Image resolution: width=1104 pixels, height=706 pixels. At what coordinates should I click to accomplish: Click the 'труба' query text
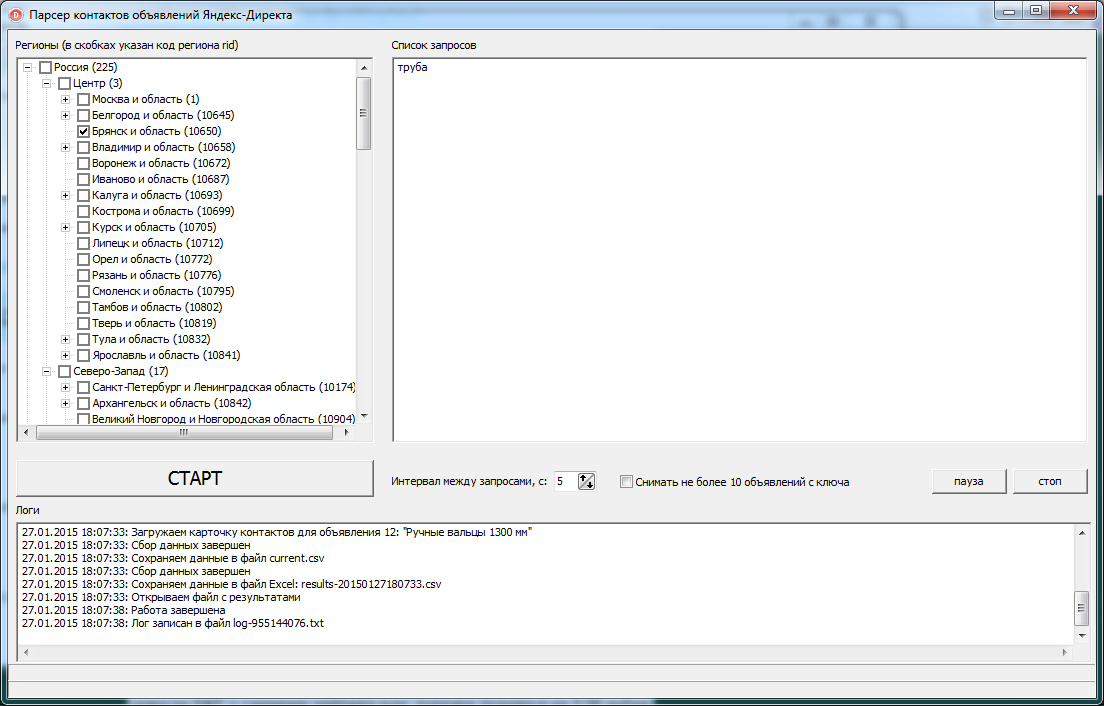tap(413, 68)
